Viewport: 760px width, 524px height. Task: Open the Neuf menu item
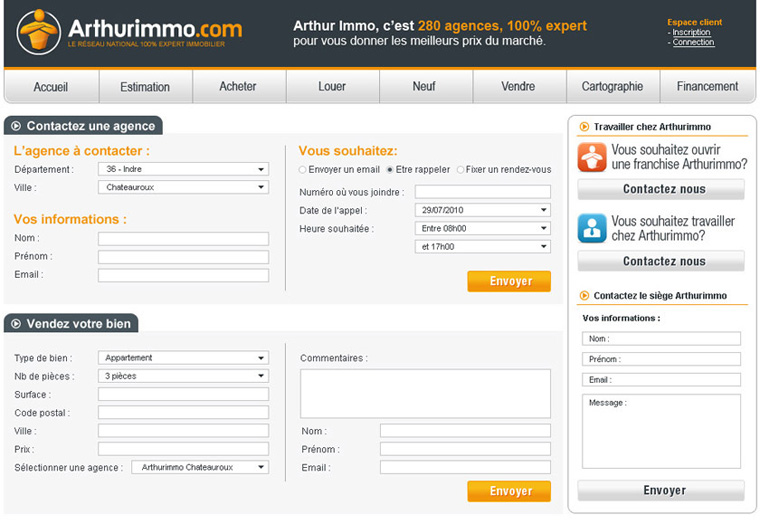click(x=426, y=87)
